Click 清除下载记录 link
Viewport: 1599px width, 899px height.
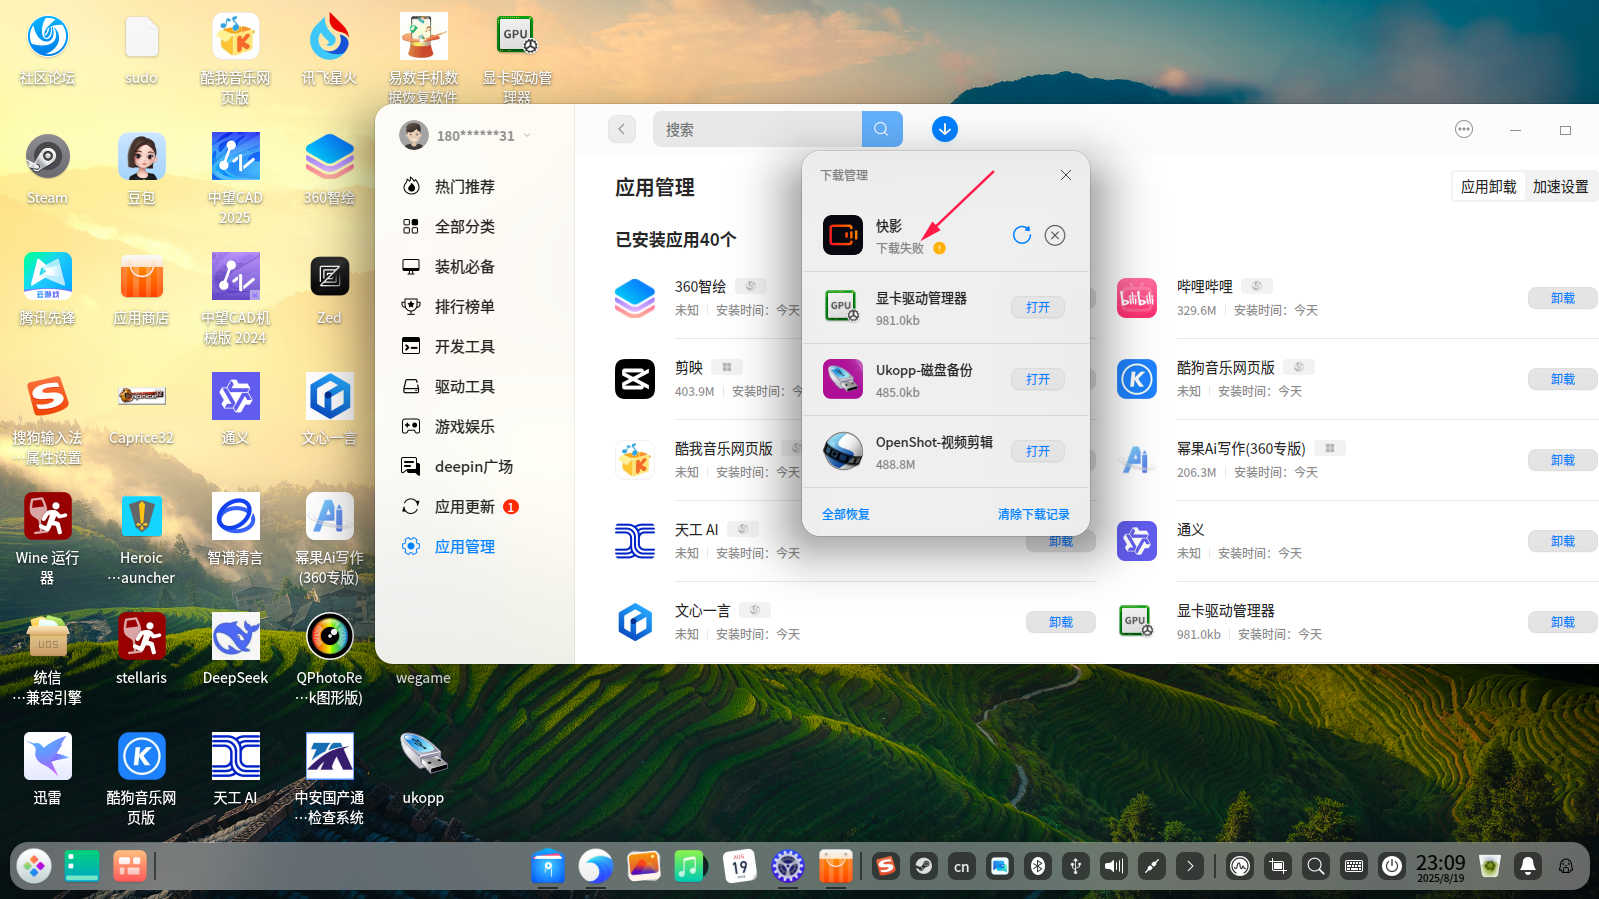1034,514
